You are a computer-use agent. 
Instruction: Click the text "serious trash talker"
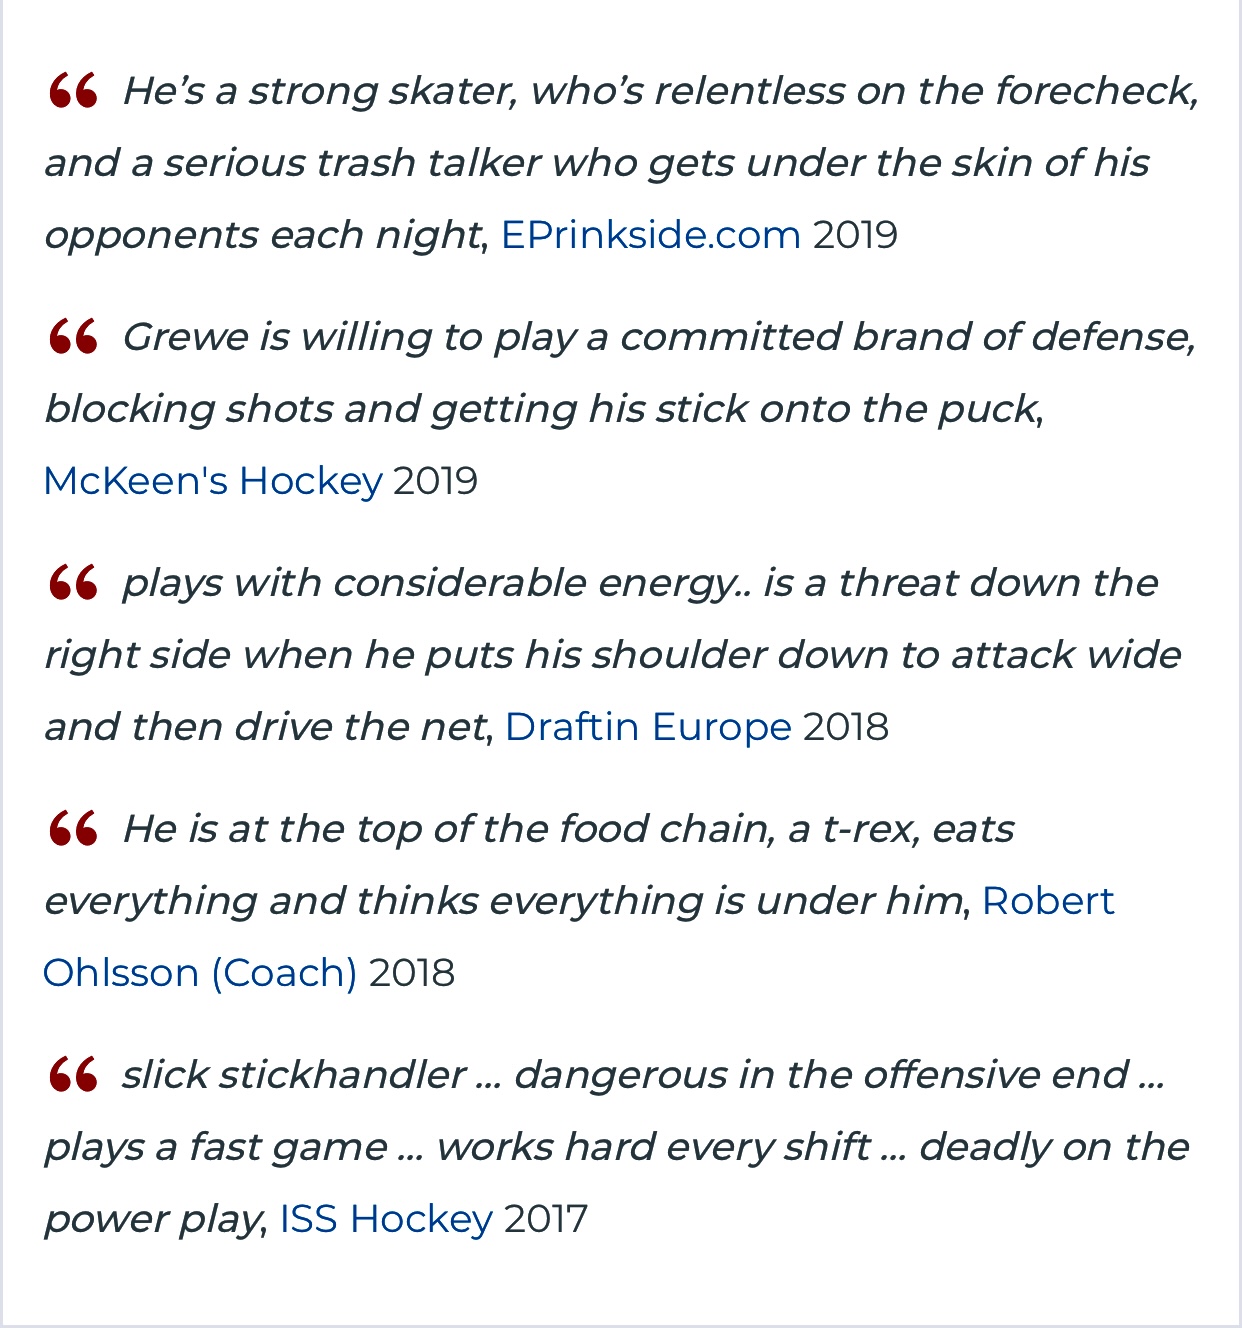pos(353,163)
